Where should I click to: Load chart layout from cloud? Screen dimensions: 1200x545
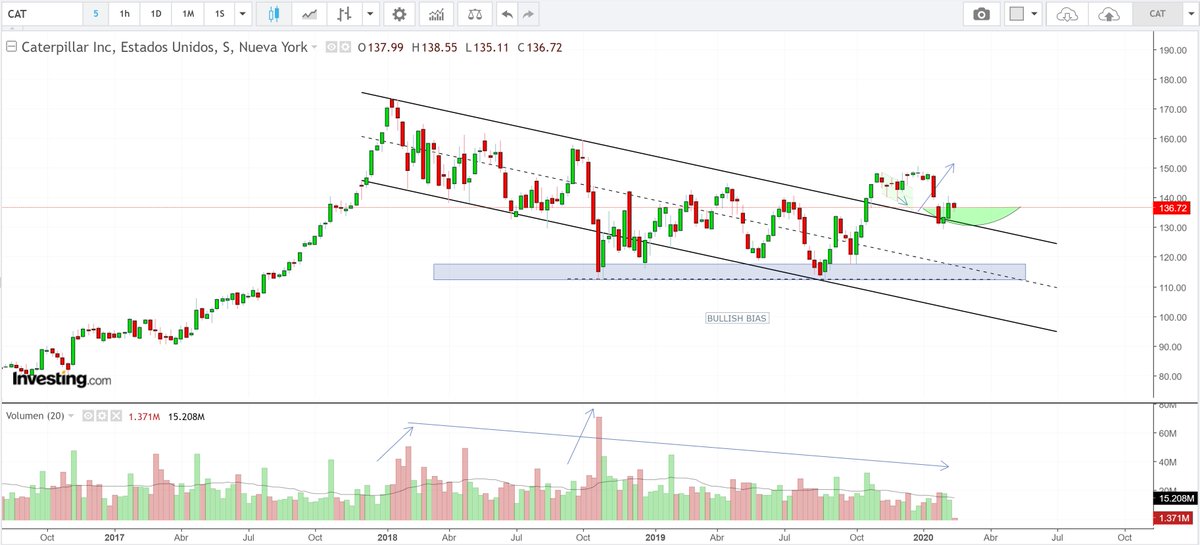tap(1069, 14)
